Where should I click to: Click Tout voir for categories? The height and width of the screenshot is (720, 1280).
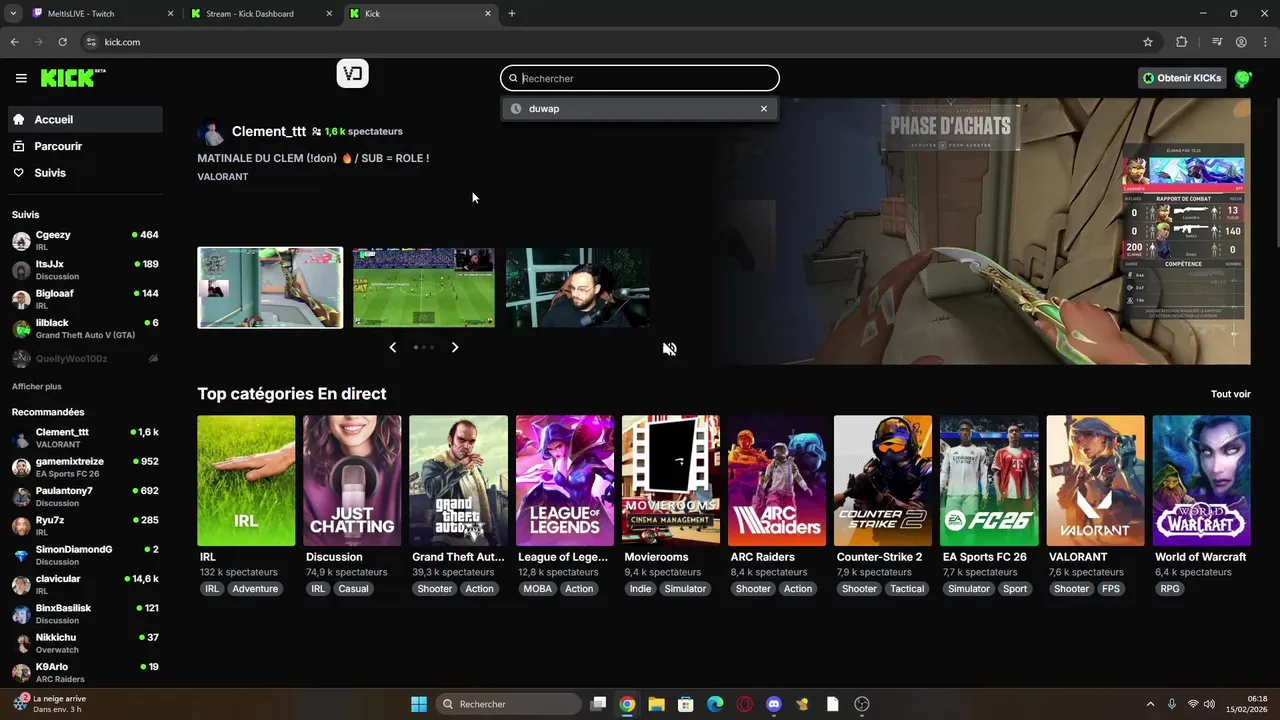(x=1230, y=394)
